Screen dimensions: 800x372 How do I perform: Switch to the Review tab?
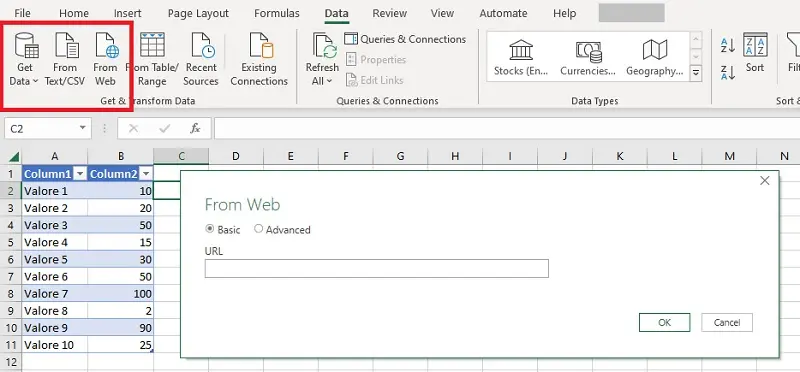(x=390, y=13)
